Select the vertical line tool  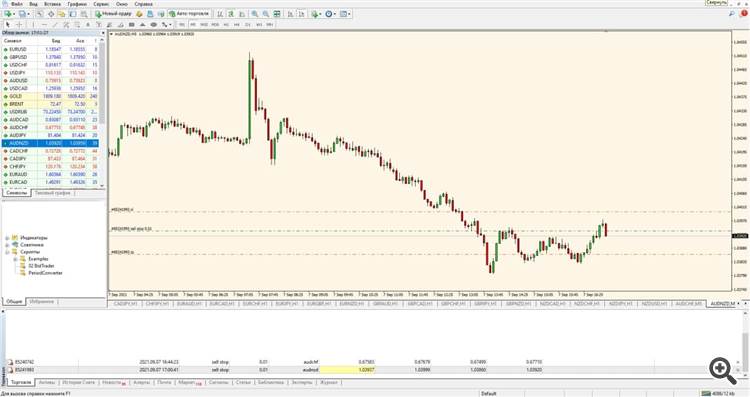[x=33, y=24]
